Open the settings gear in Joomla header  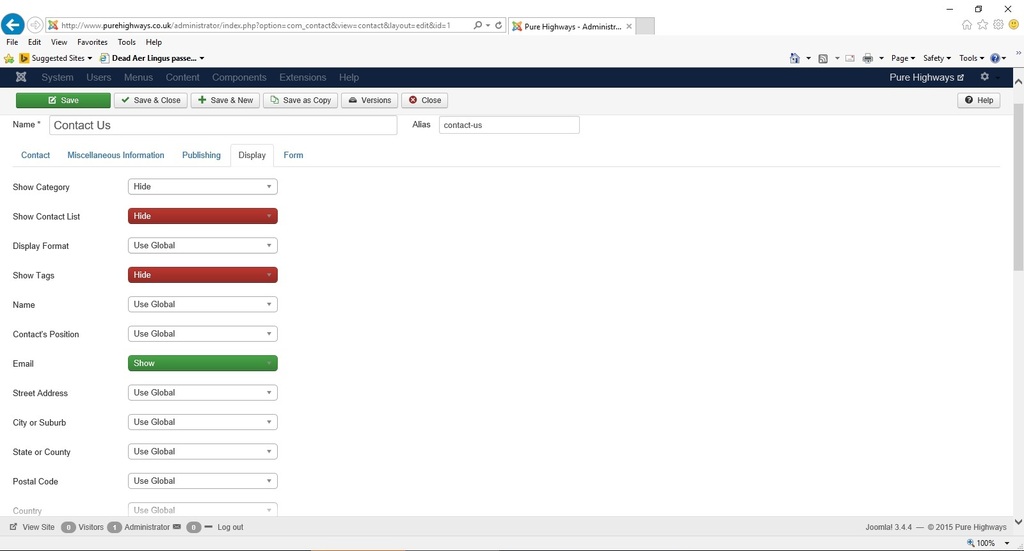pyautogui.click(x=984, y=77)
